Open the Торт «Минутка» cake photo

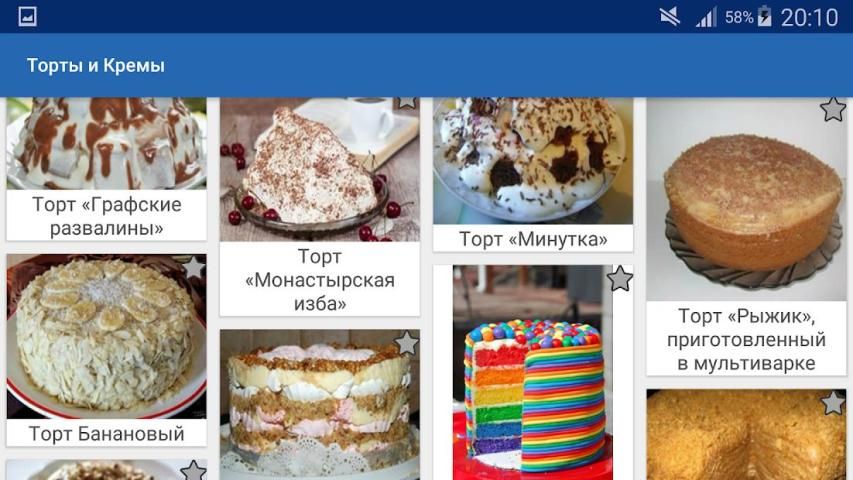(533, 161)
